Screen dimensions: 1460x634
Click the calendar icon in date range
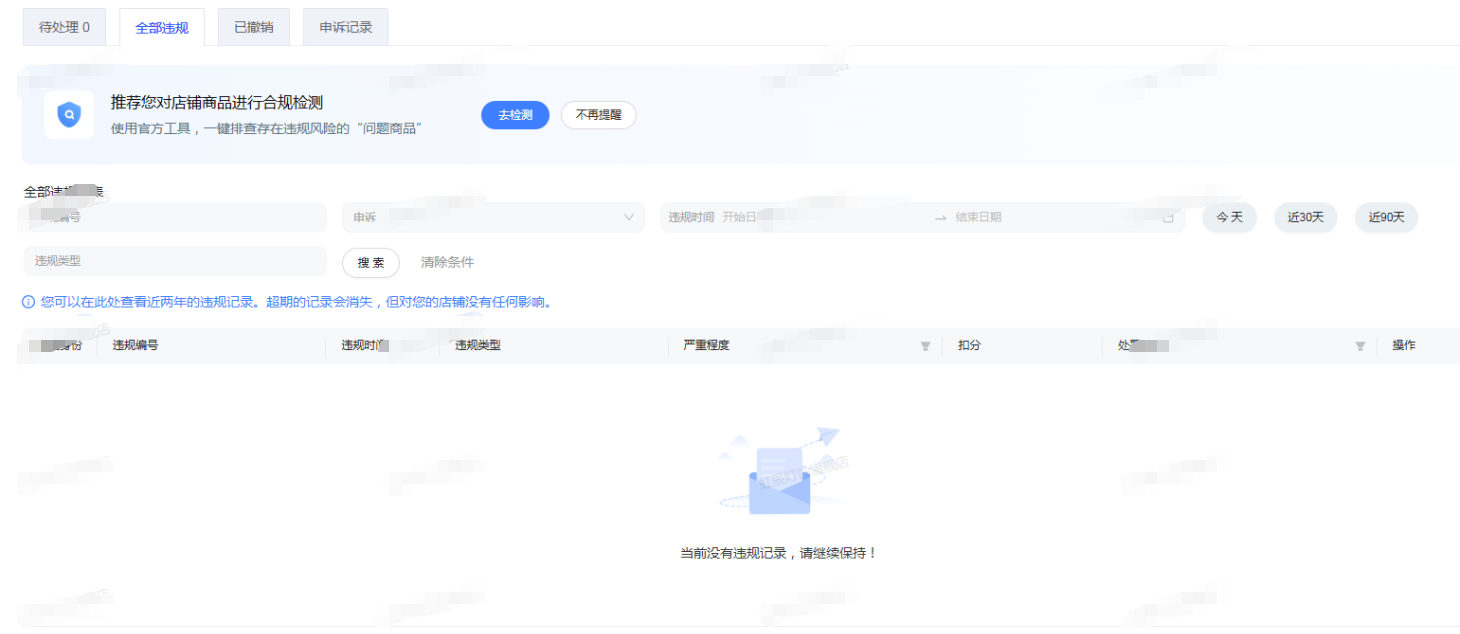(1168, 218)
